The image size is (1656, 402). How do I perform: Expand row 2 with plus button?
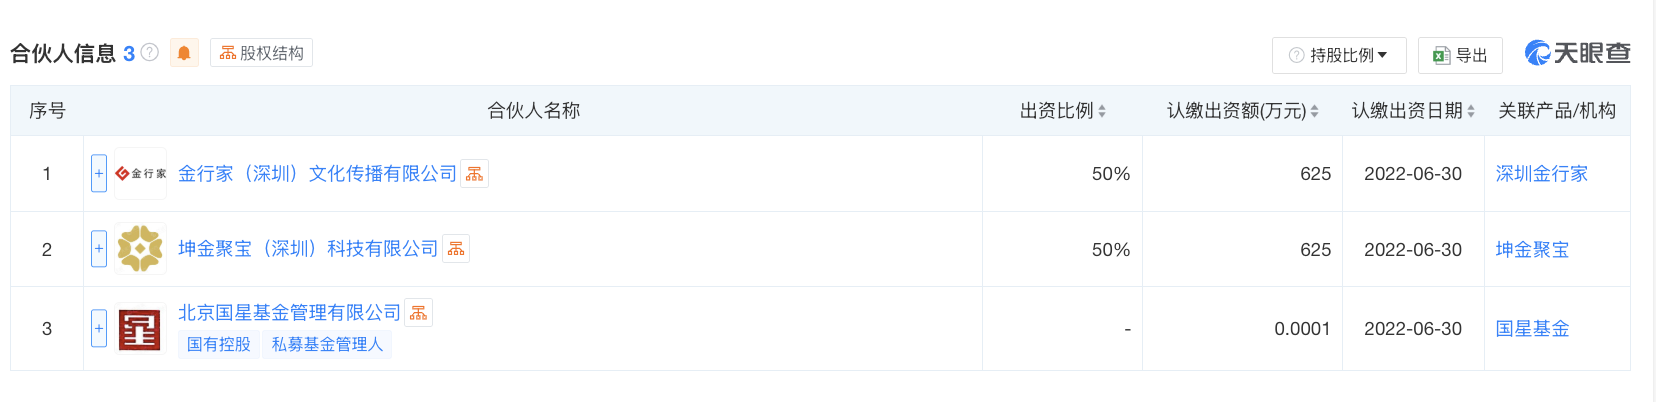[99, 249]
